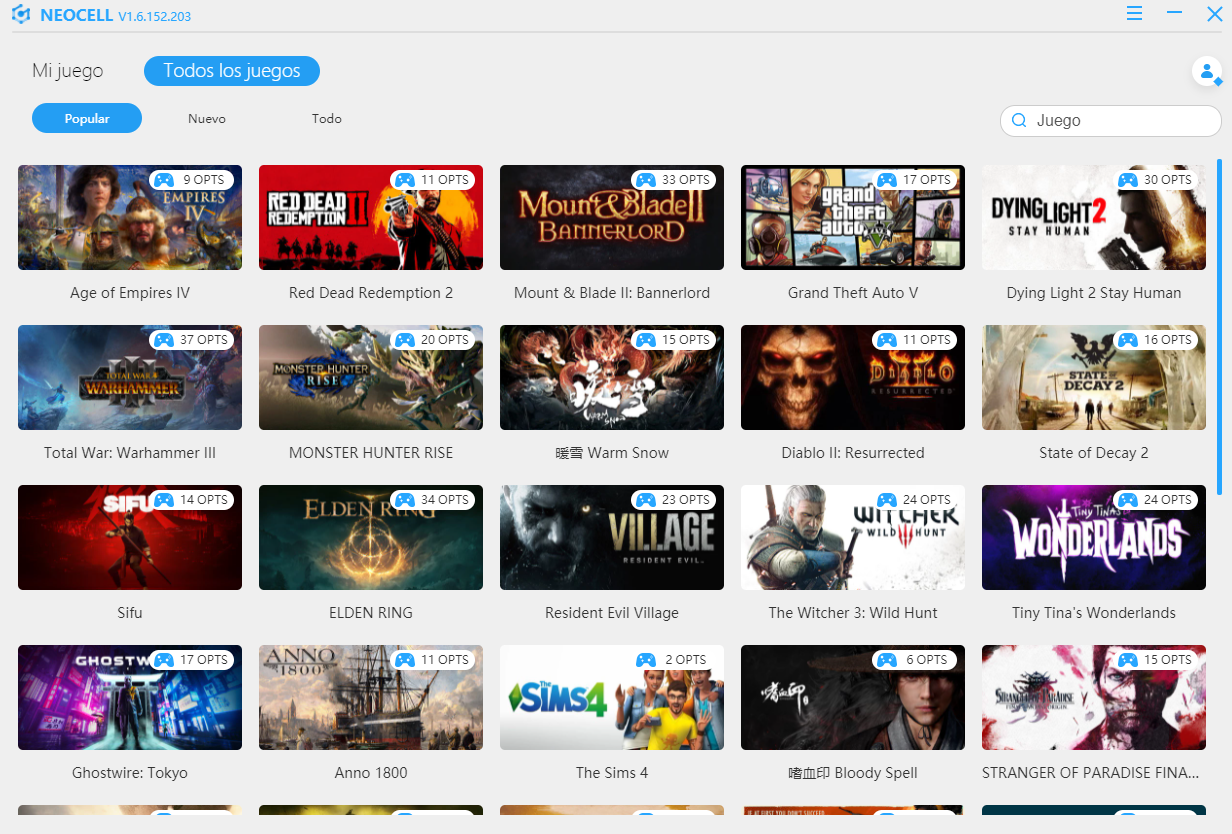Click the gamepad icon on Tiny Tina's Wonderlands
This screenshot has height=834, width=1232.
[x=1128, y=500]
